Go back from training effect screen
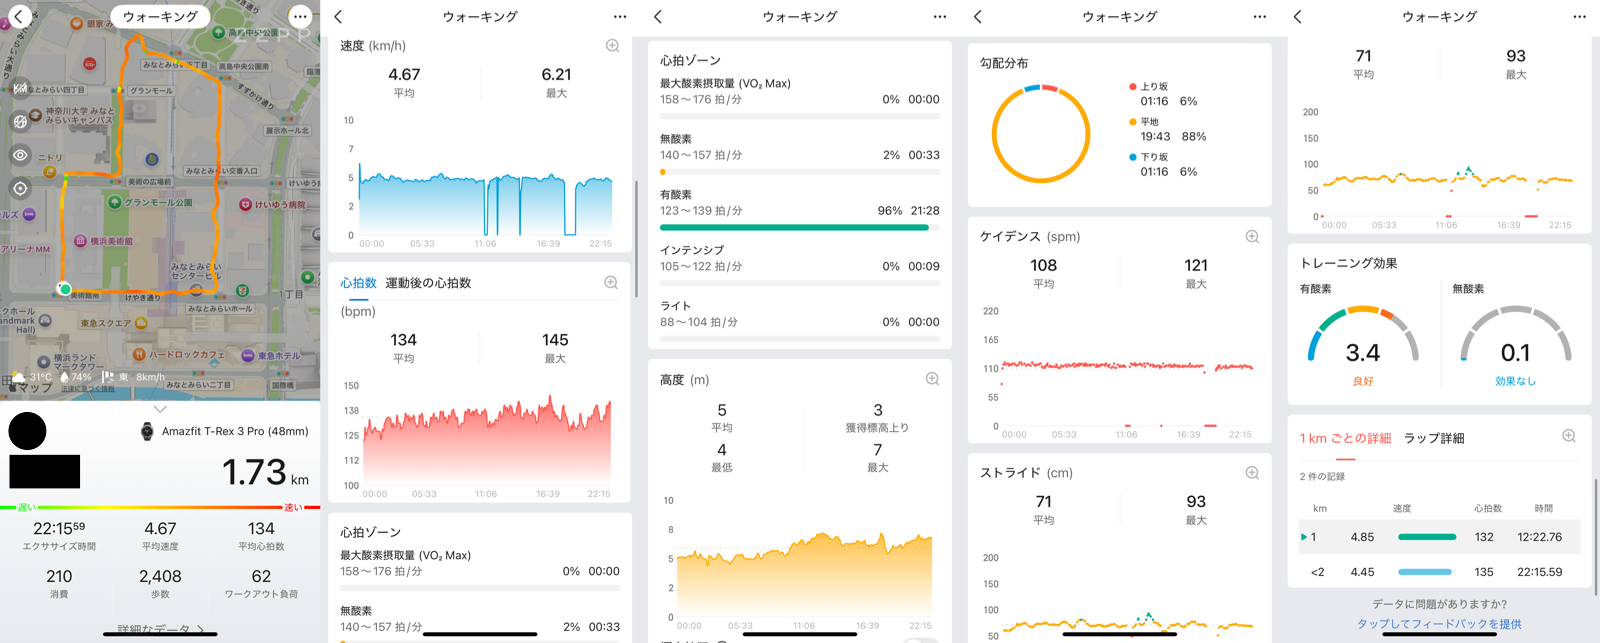 (1298, 16)
